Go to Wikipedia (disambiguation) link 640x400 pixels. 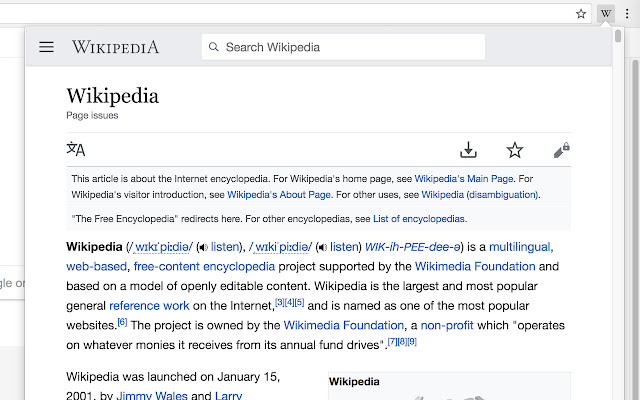pos(480,195)
